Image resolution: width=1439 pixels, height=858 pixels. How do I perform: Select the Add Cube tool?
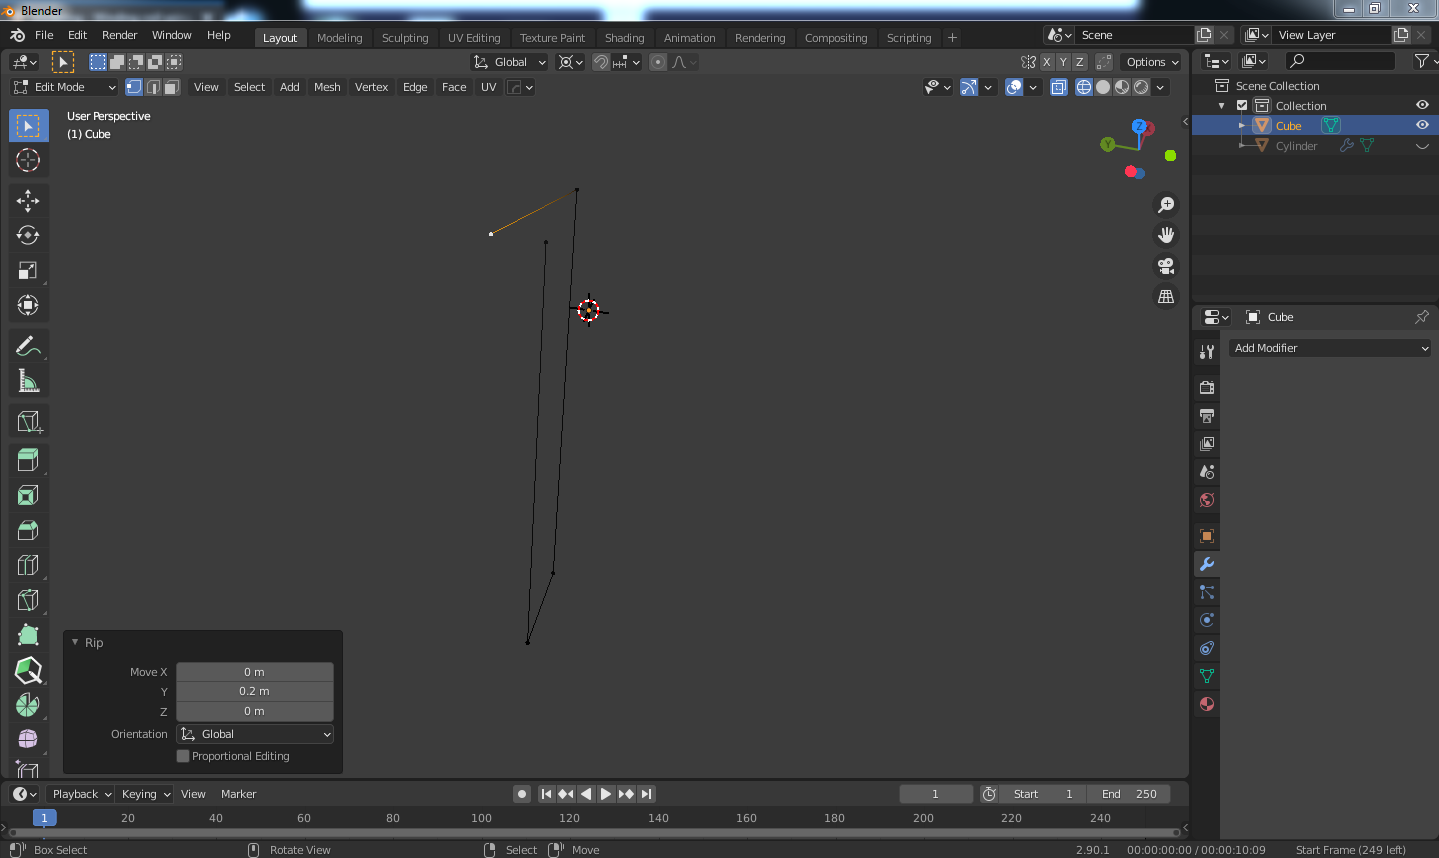coord(28,422)
